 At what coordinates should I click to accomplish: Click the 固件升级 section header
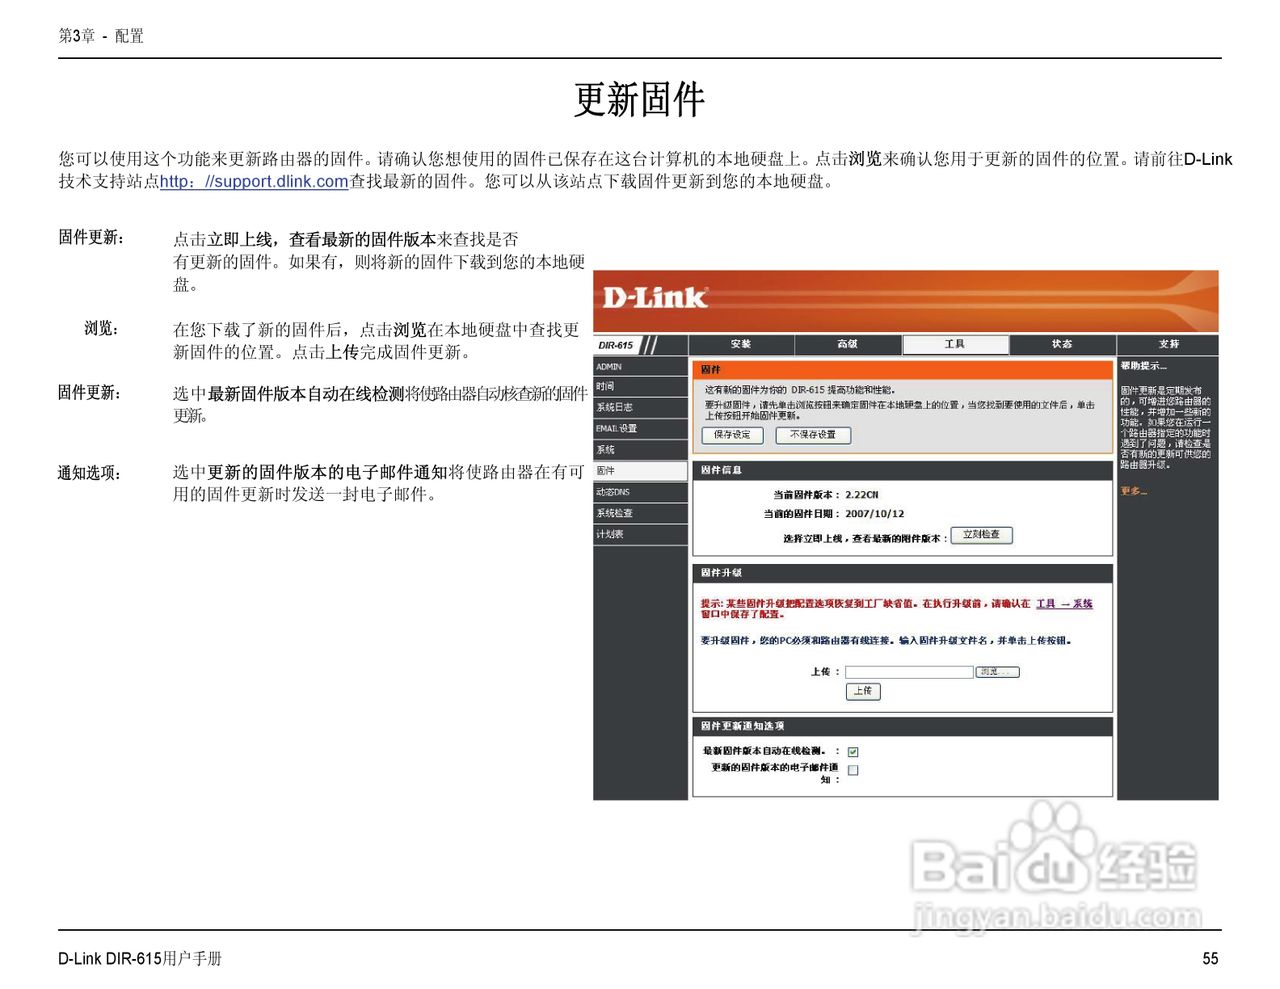pos(902,573)
